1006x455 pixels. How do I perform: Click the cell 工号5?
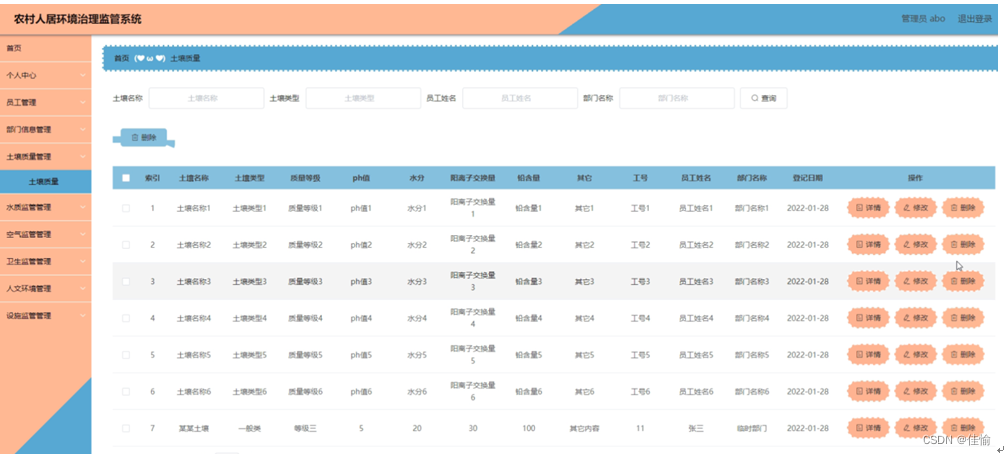640,355
